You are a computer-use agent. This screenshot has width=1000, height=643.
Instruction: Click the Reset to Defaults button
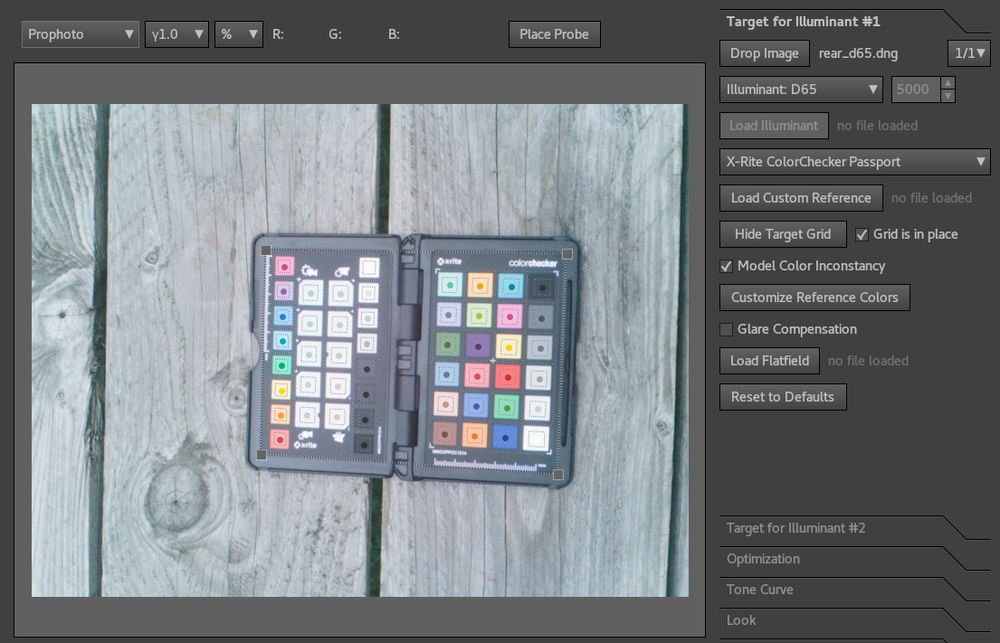click(x=783, y=397)
